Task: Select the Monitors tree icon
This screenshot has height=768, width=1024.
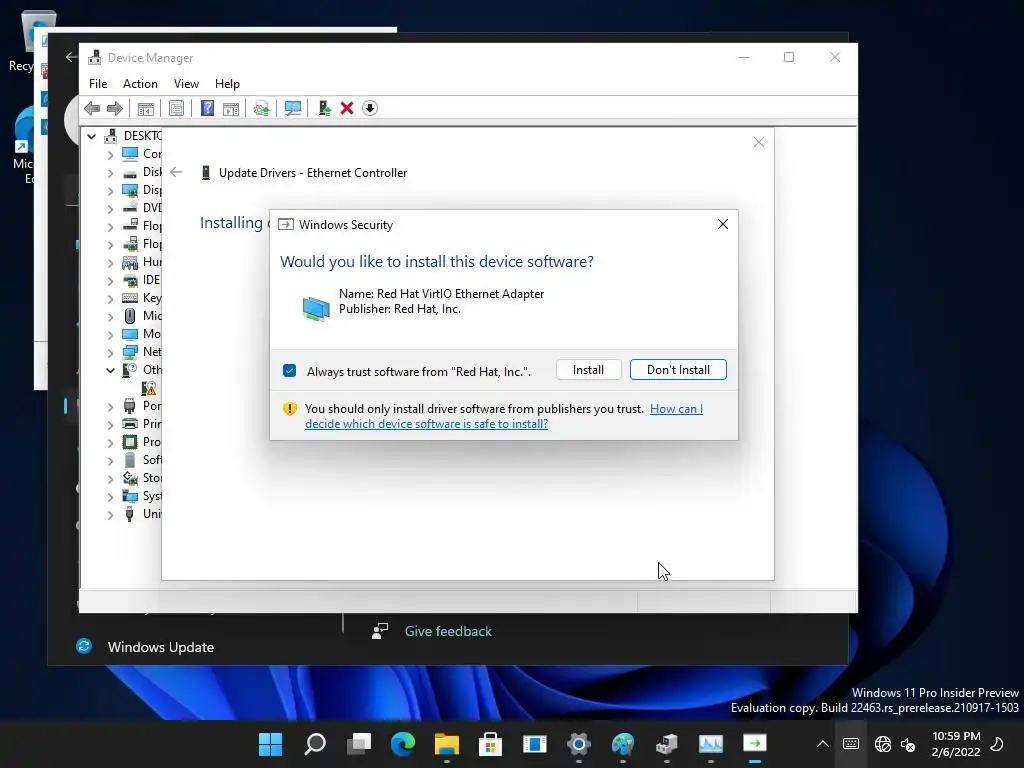Action: [130, 334]
